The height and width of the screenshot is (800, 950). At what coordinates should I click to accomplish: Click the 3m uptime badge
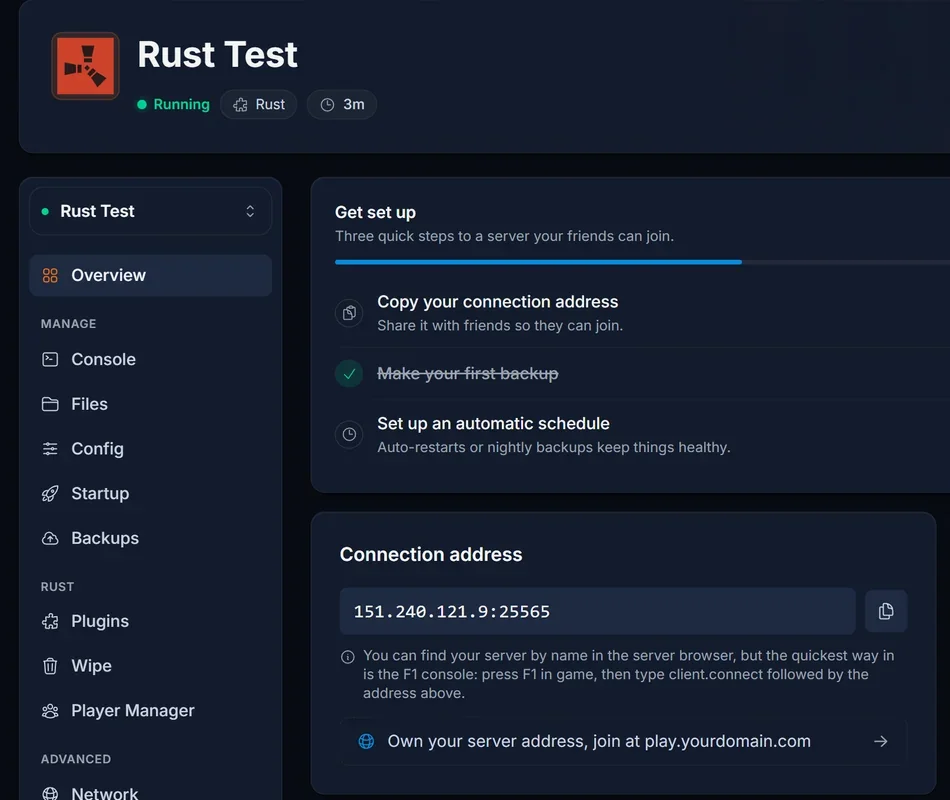(x=342, y=104)
